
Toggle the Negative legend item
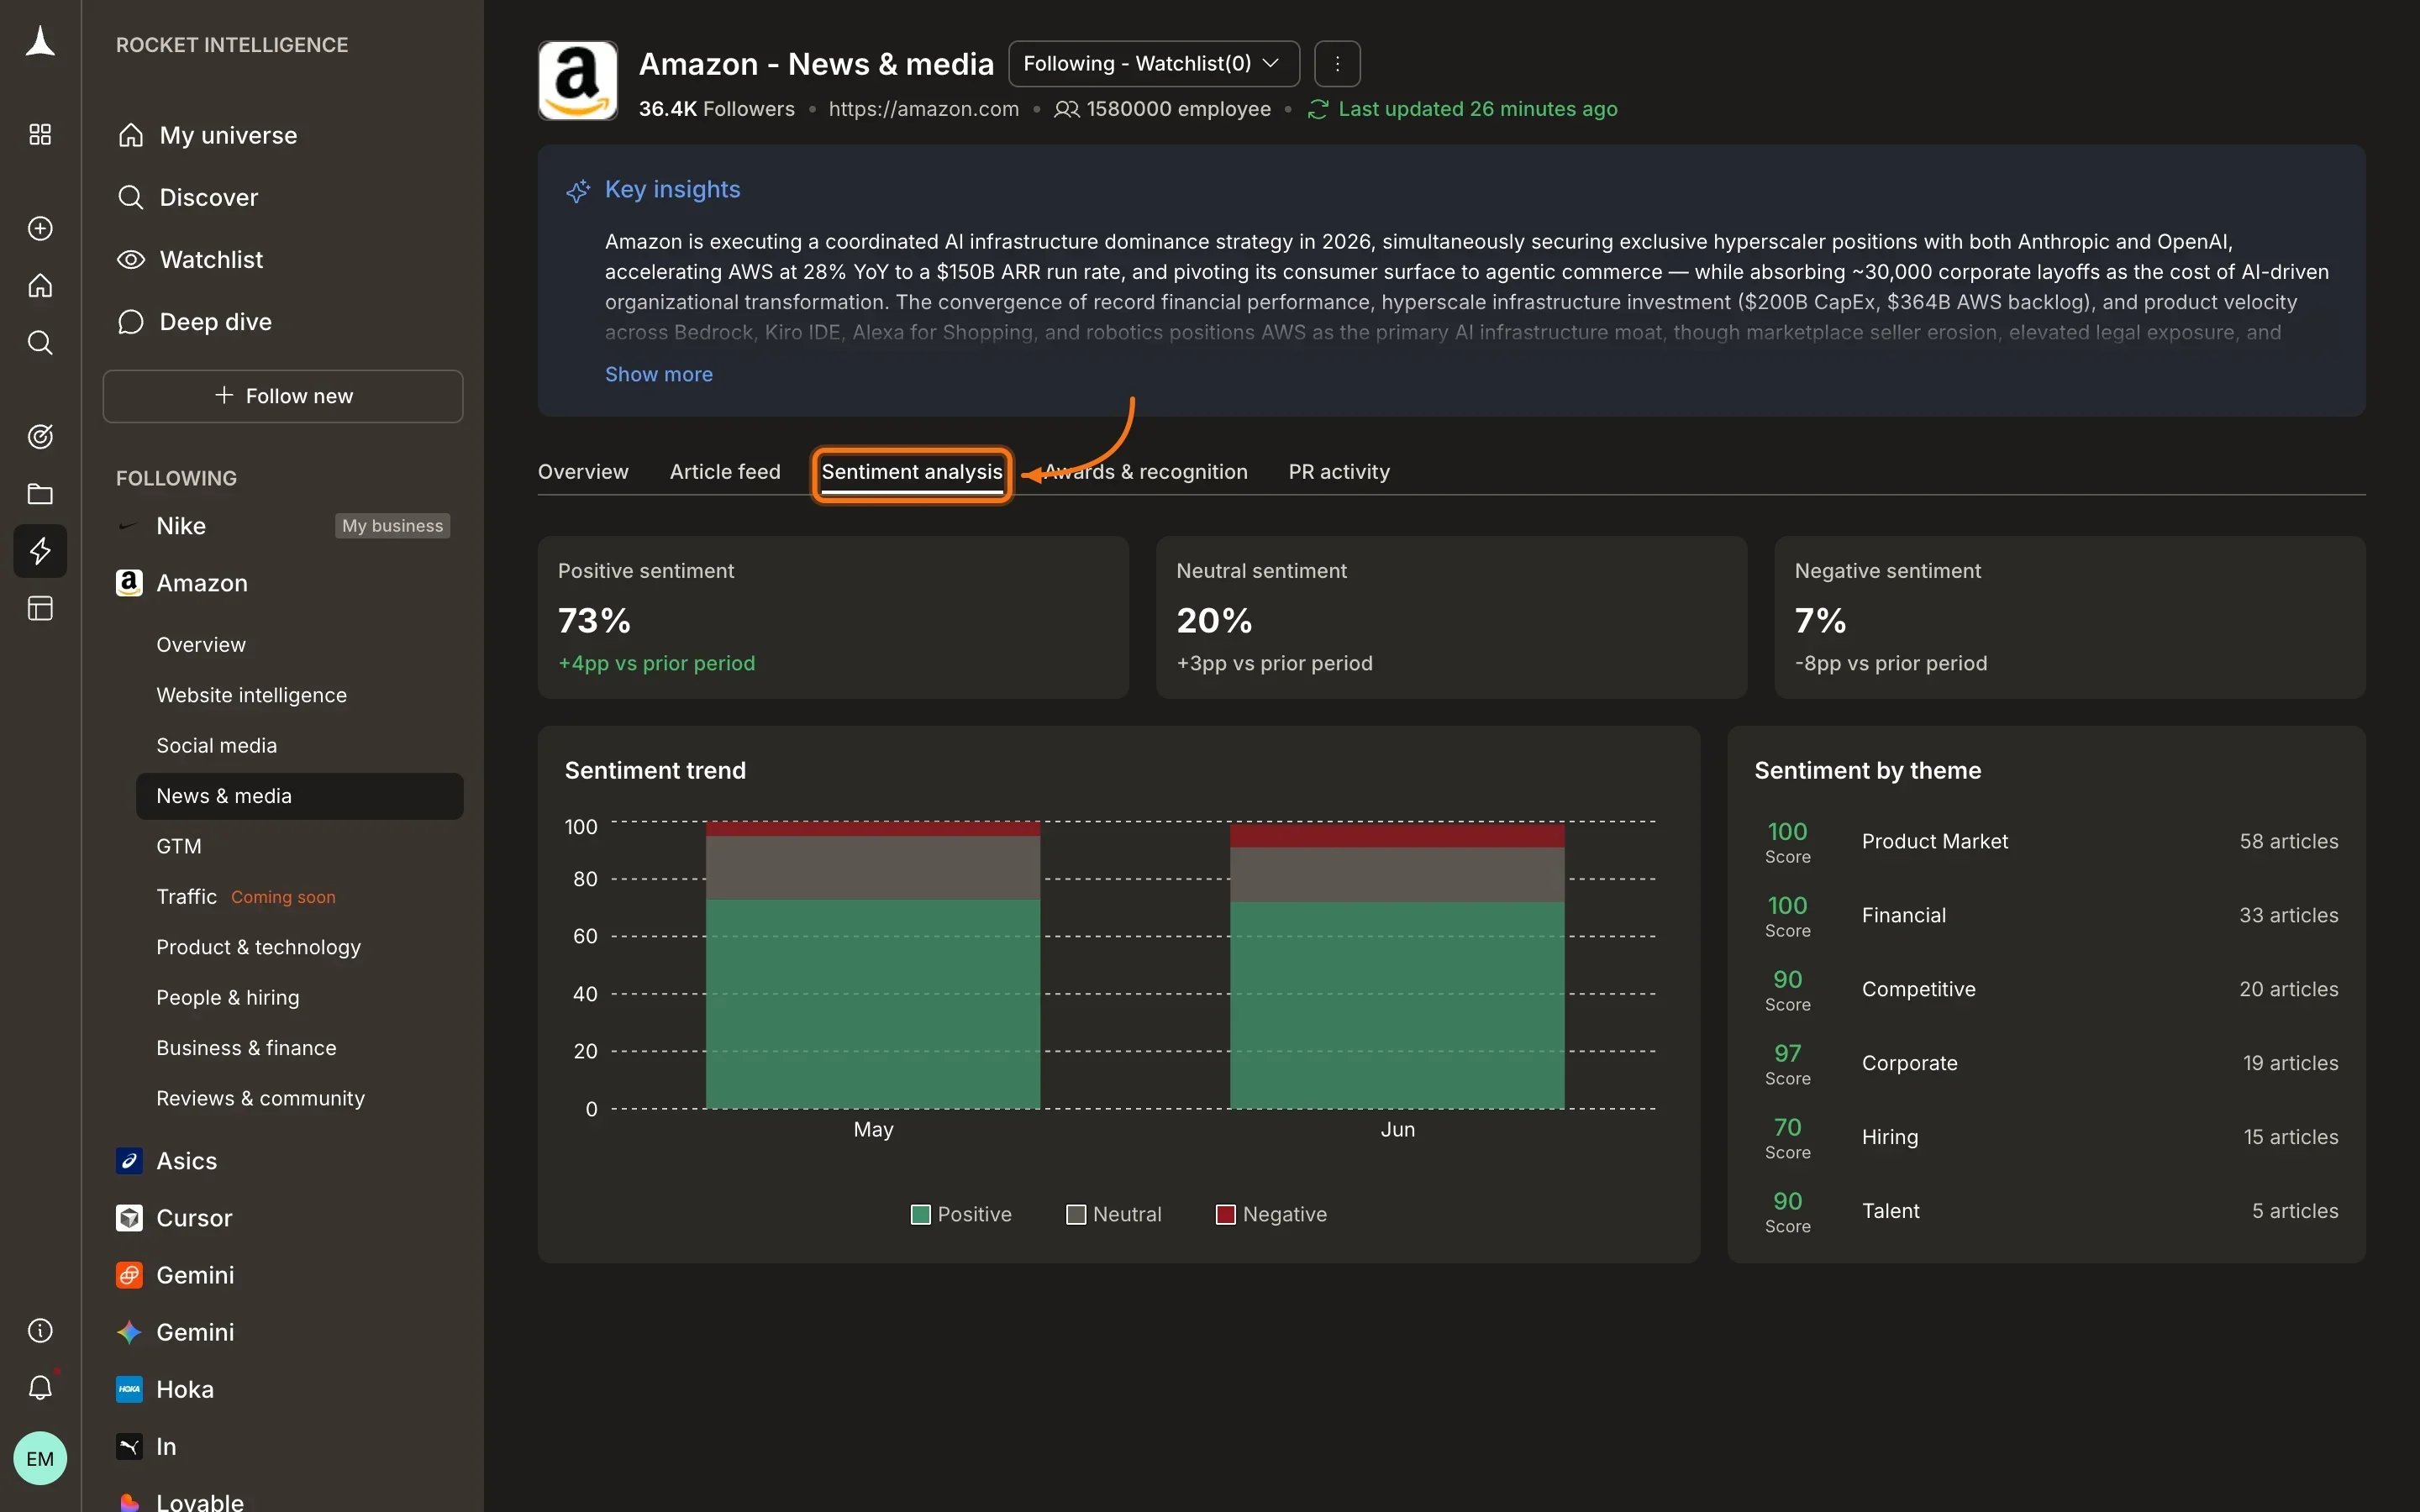pos(1271,1214)
